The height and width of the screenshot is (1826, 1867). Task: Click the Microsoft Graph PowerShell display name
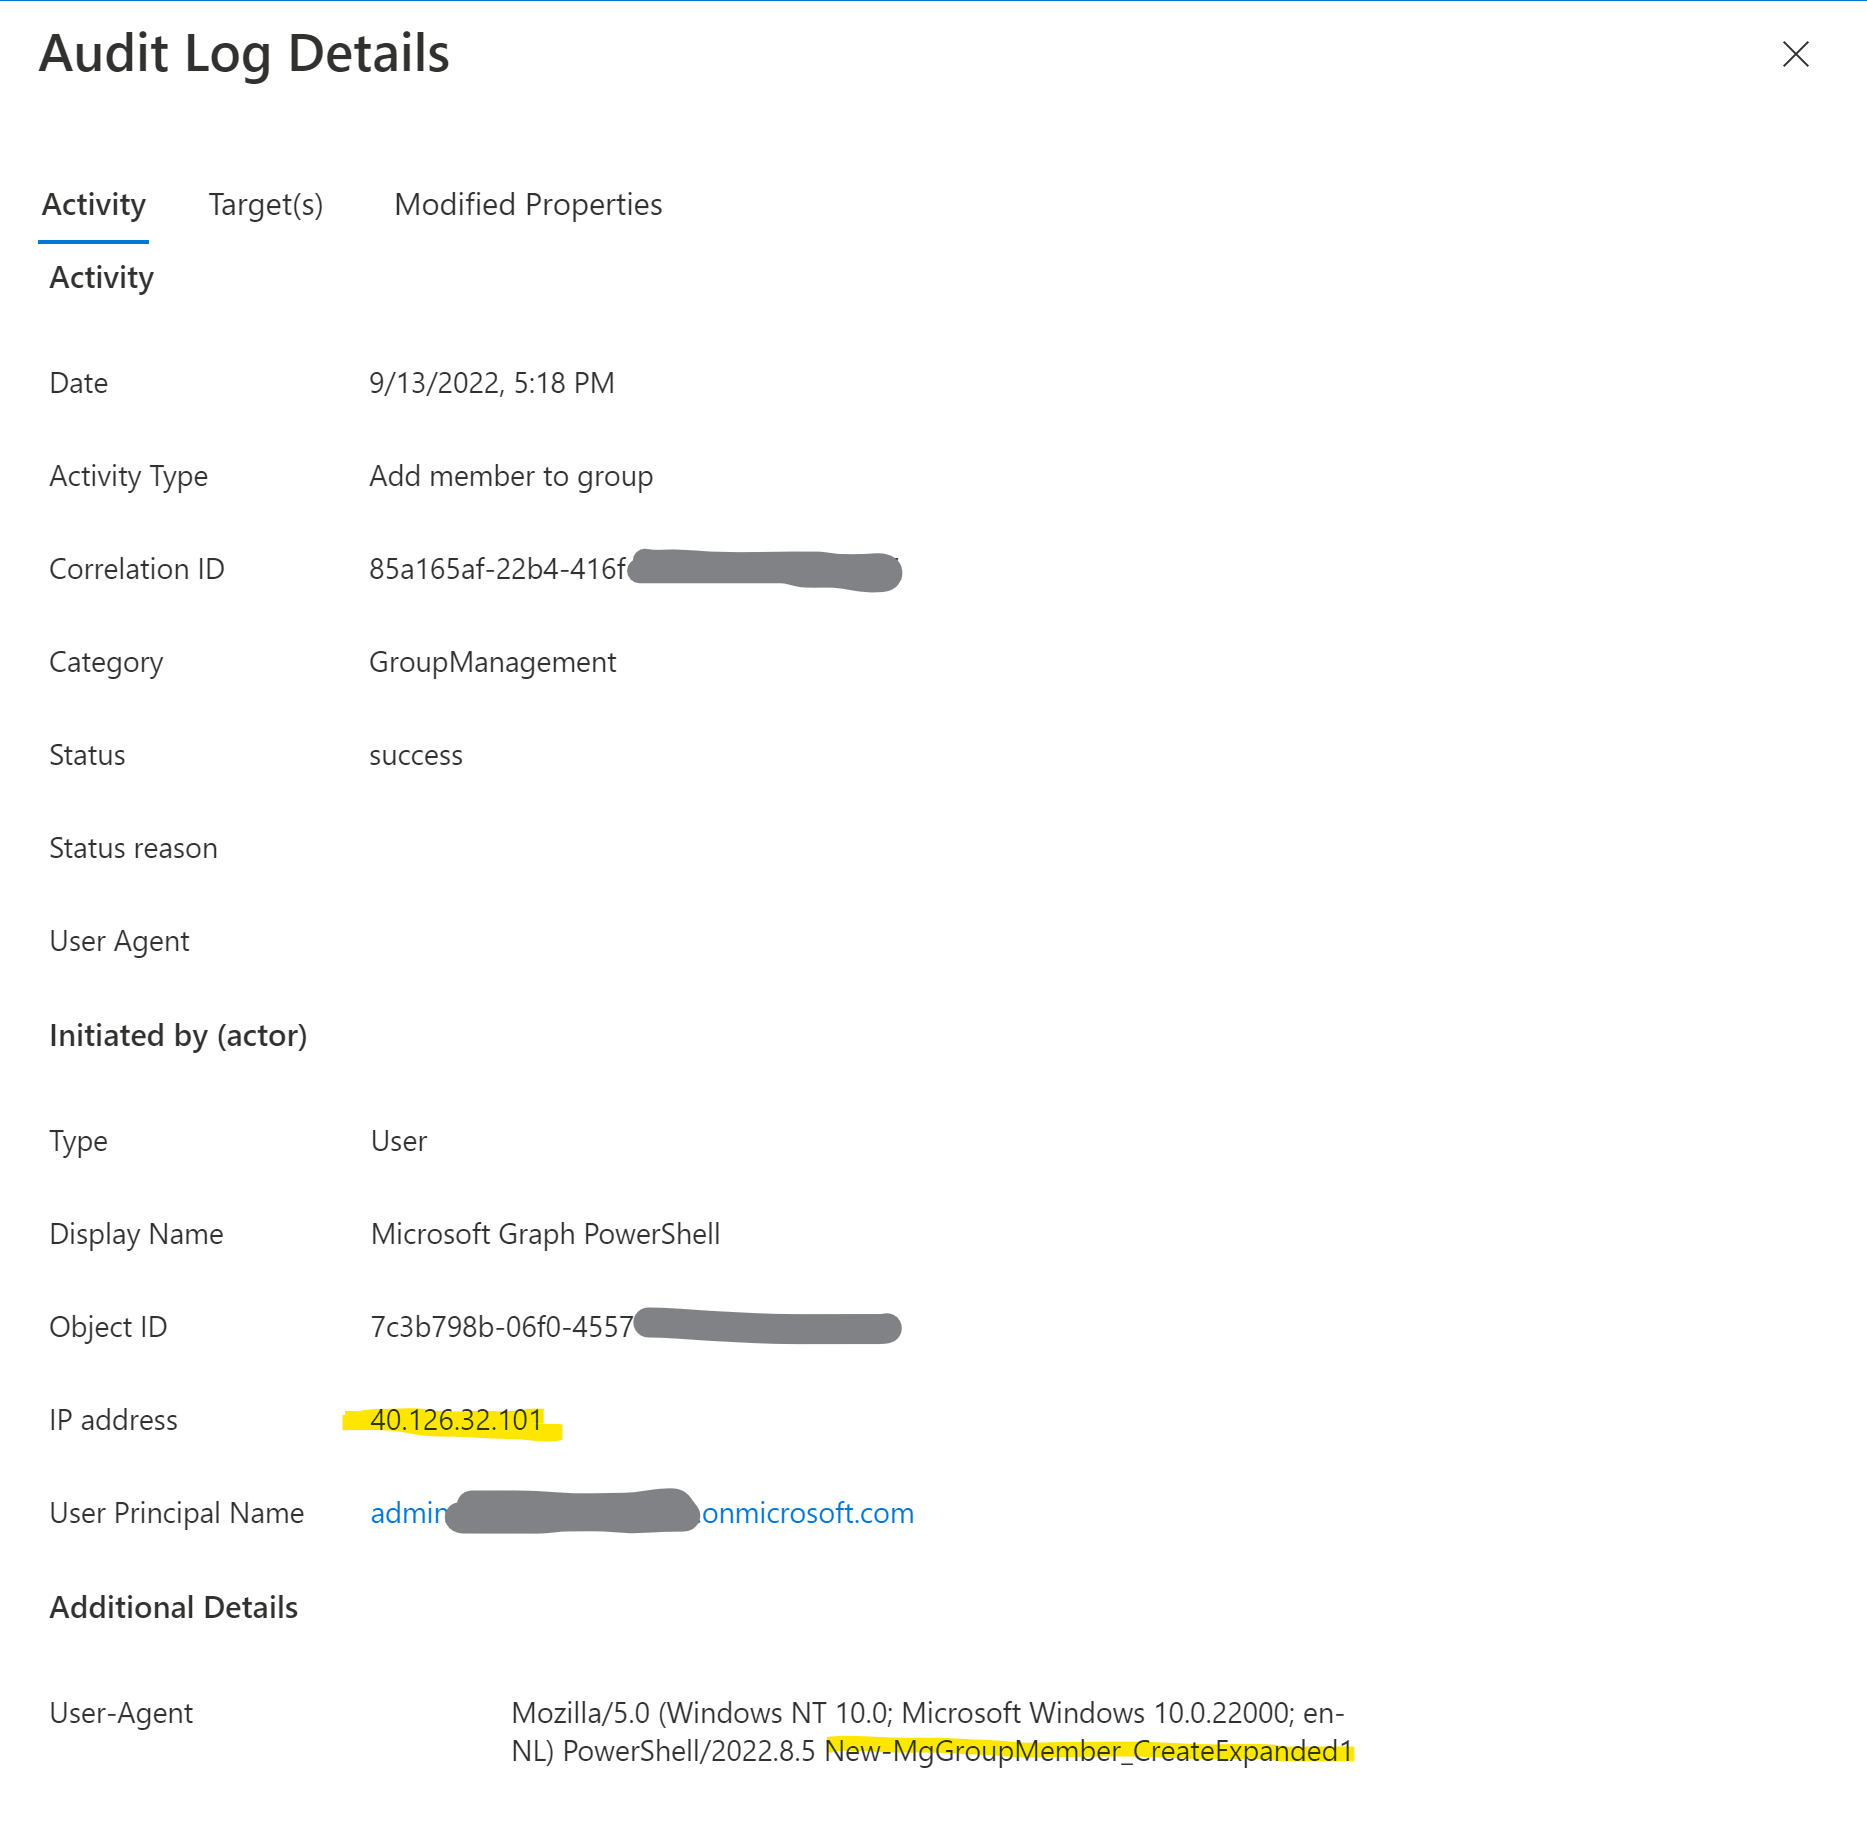coord(545,1233)
